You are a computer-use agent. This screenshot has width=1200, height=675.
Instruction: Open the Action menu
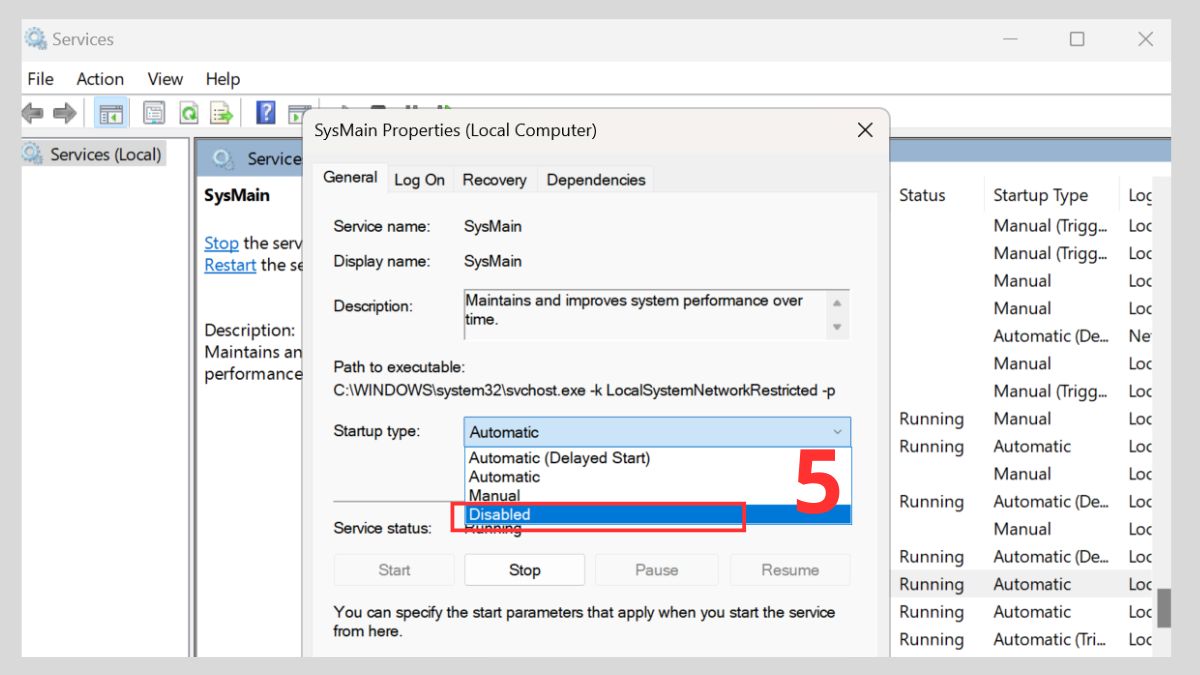tap(100, 79)
